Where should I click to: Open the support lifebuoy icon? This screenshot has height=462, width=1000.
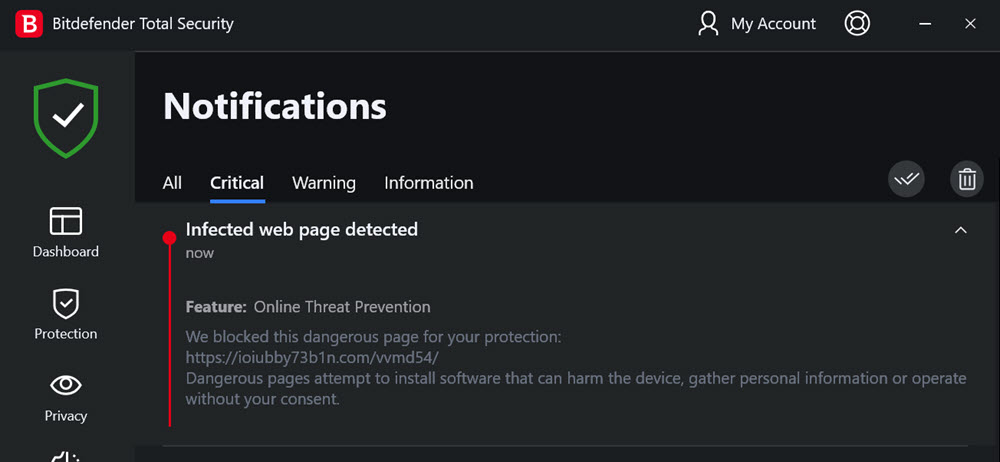click(x=857, y=24)
